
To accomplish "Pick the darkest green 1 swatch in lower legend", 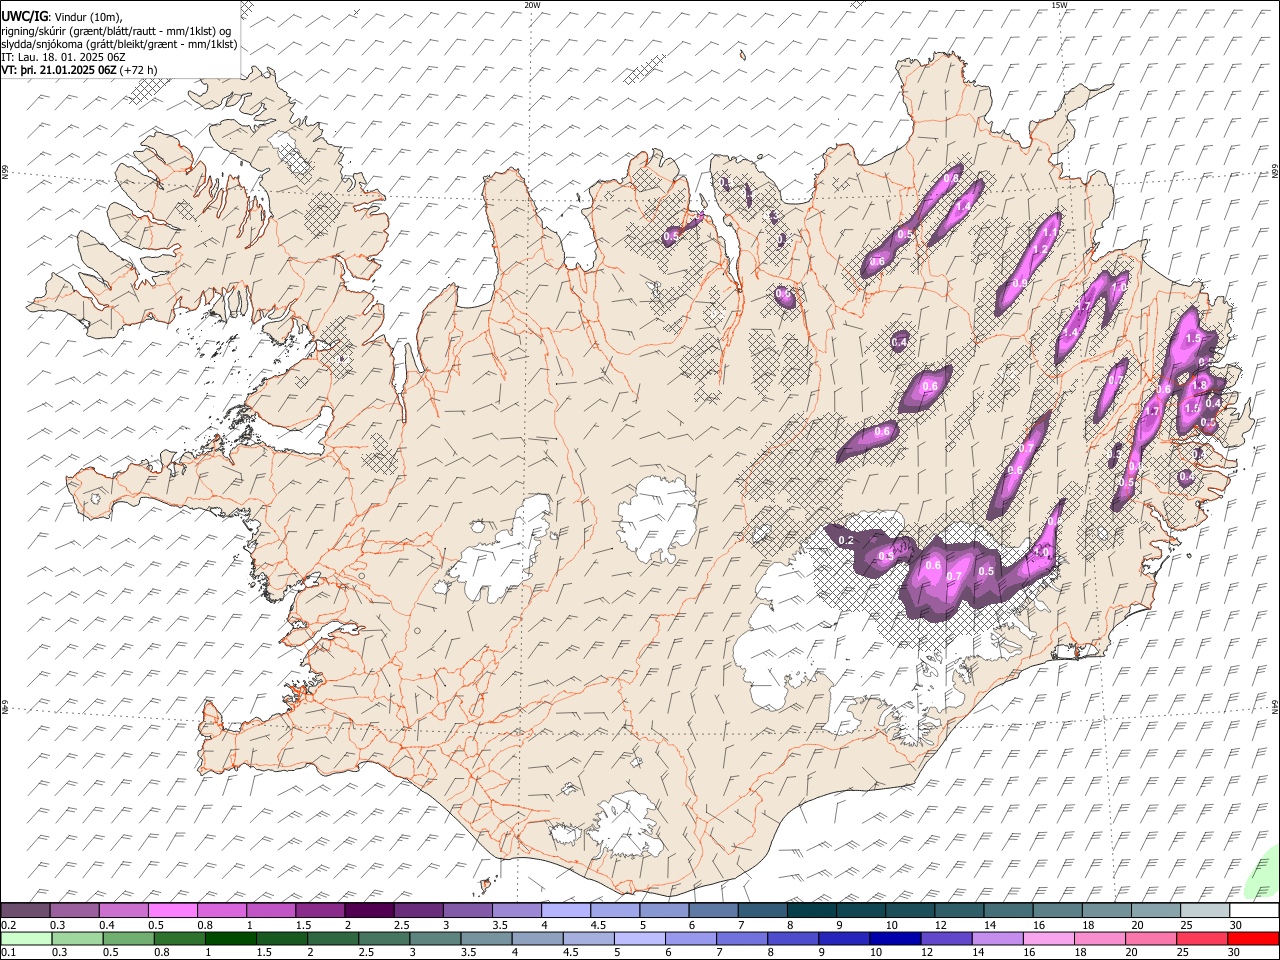I will tap(230, 938).
